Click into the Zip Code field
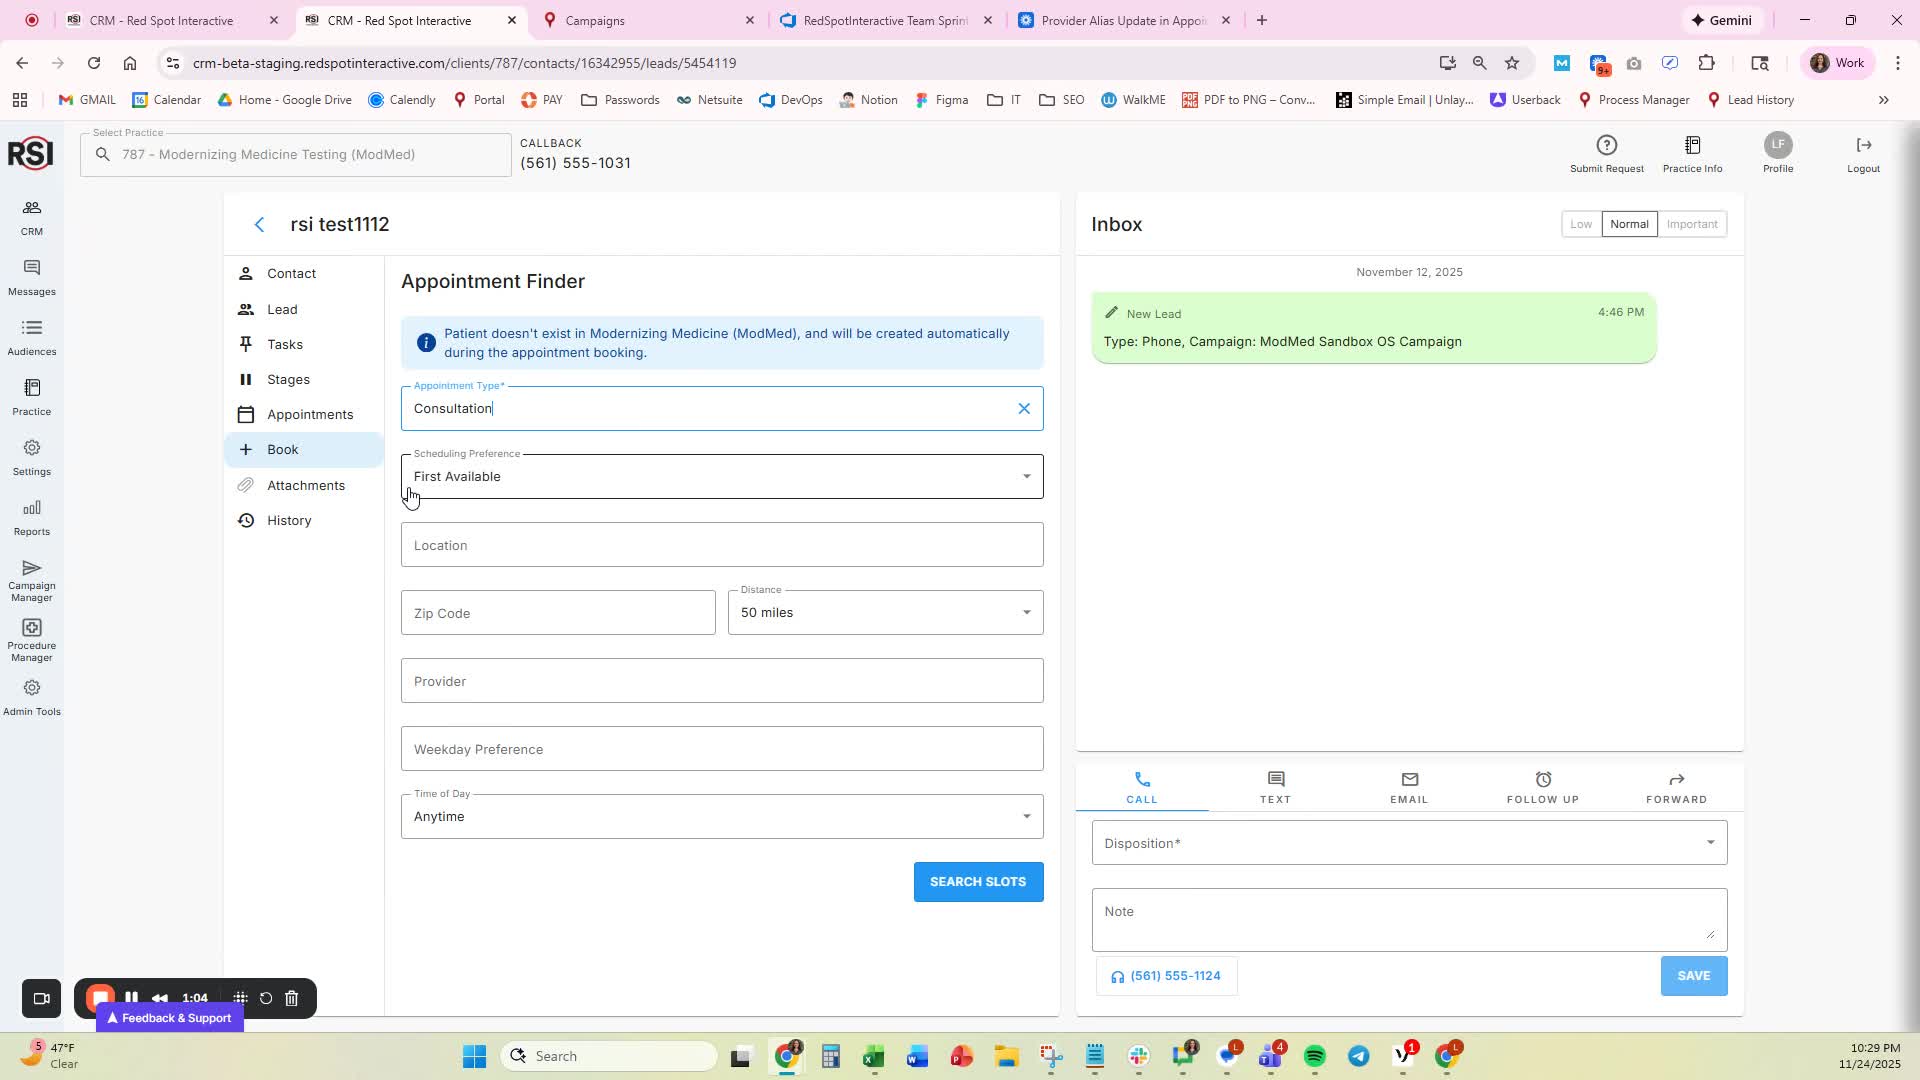Screen dimensions: 1920x1080 (557, 613)
